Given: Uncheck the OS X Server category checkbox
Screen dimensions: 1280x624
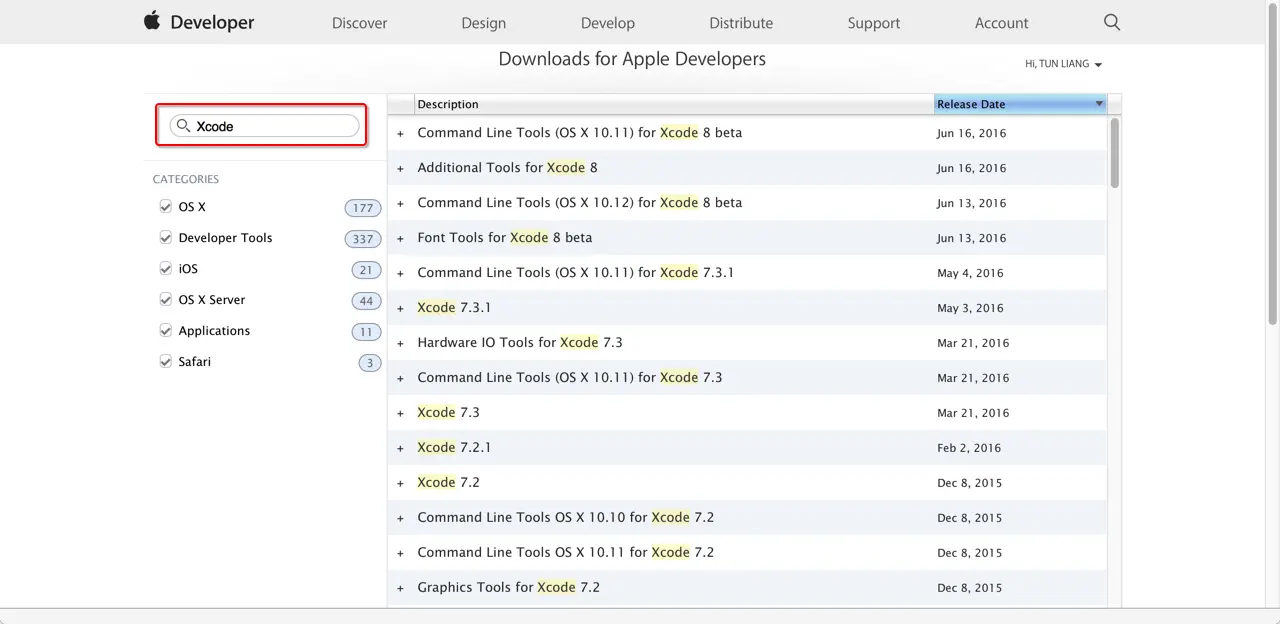Looking at the screenshot, I should pos(166,299).
